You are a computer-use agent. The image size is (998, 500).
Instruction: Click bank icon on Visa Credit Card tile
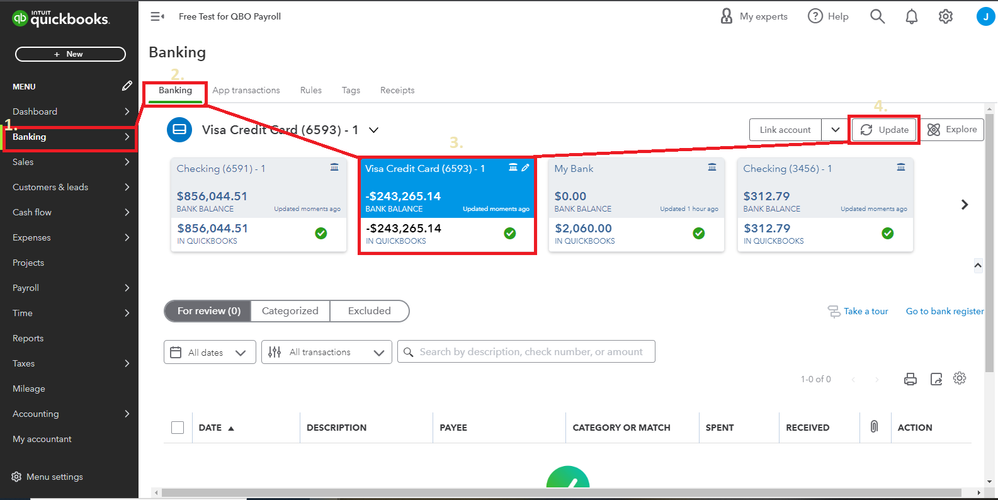pos(513,167)
